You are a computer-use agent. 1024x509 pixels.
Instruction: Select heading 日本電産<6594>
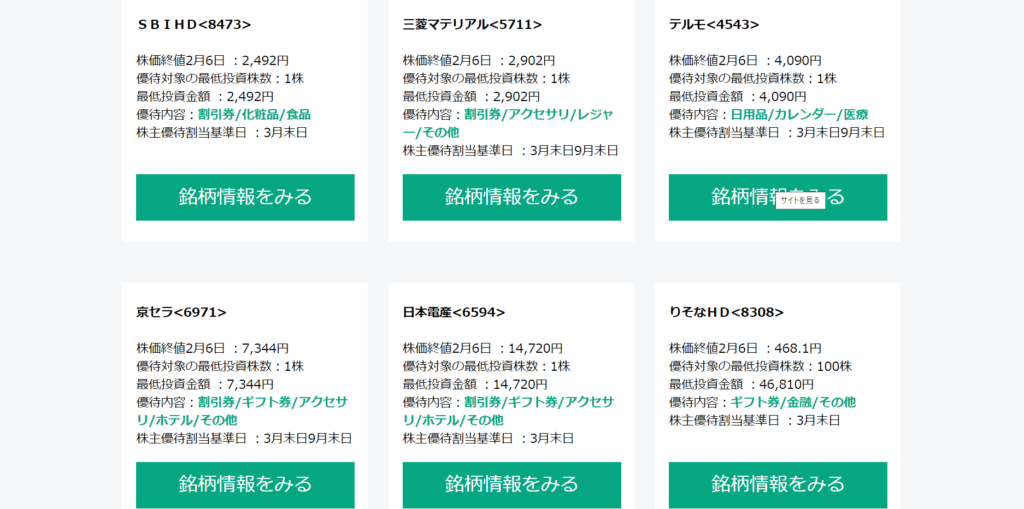pos(454,312)
